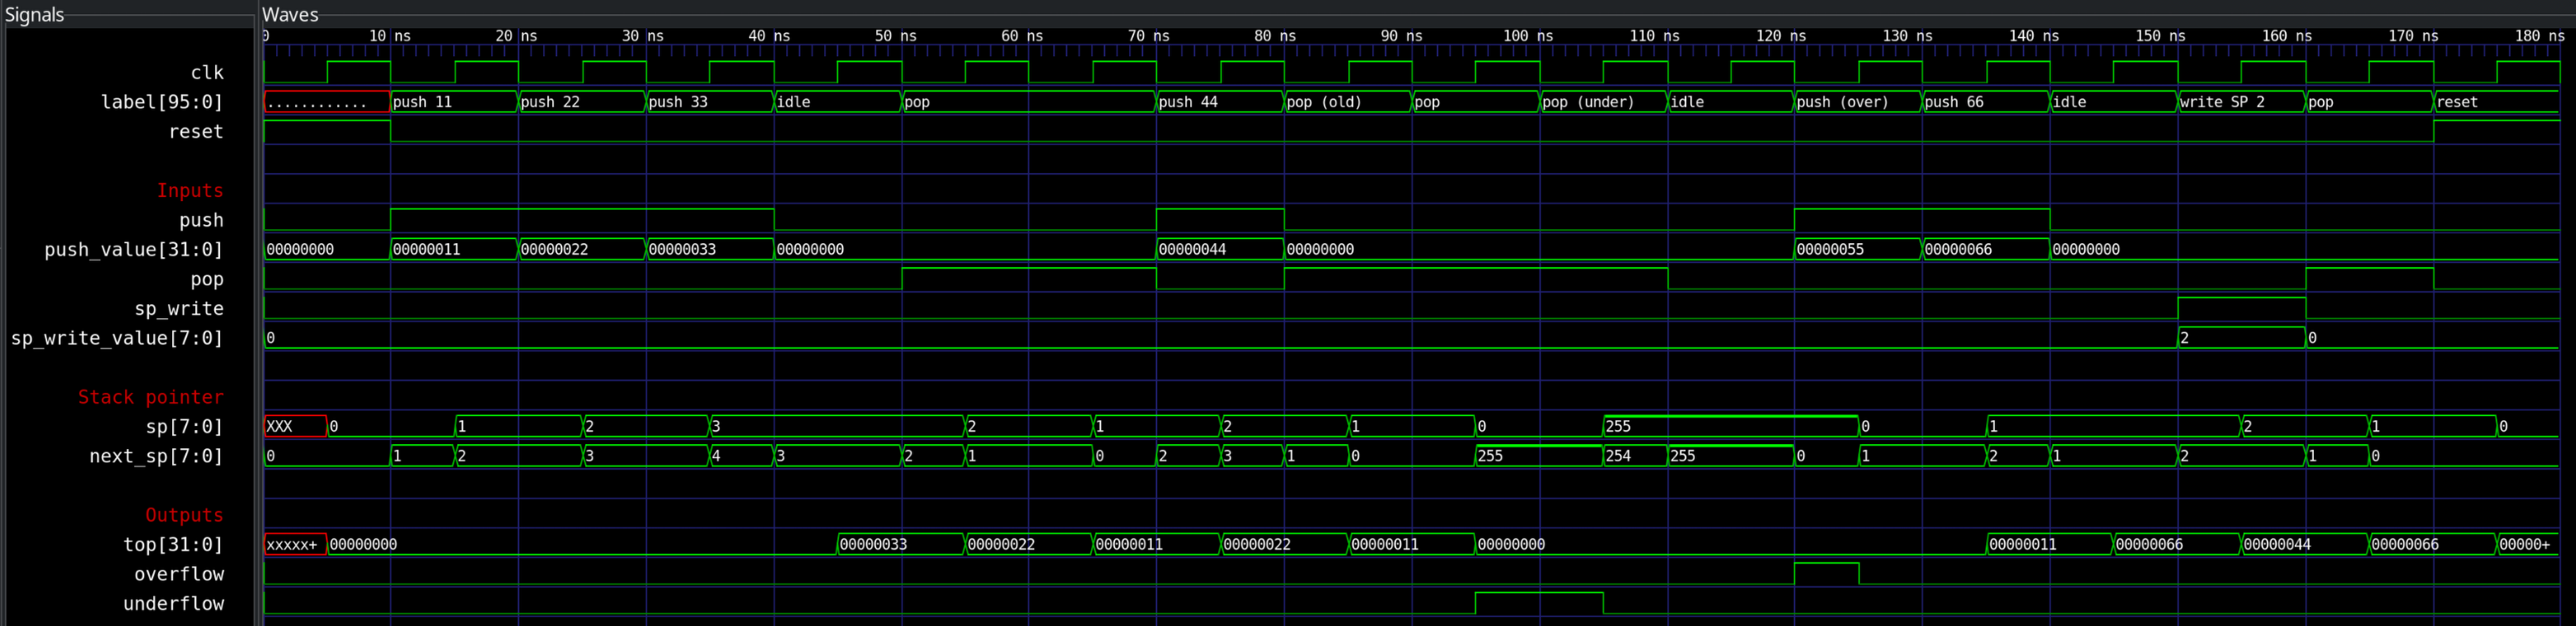This screenshot has width=2576, height=626.
Task: Select the underflow signal name
Action: pos(173,603)
